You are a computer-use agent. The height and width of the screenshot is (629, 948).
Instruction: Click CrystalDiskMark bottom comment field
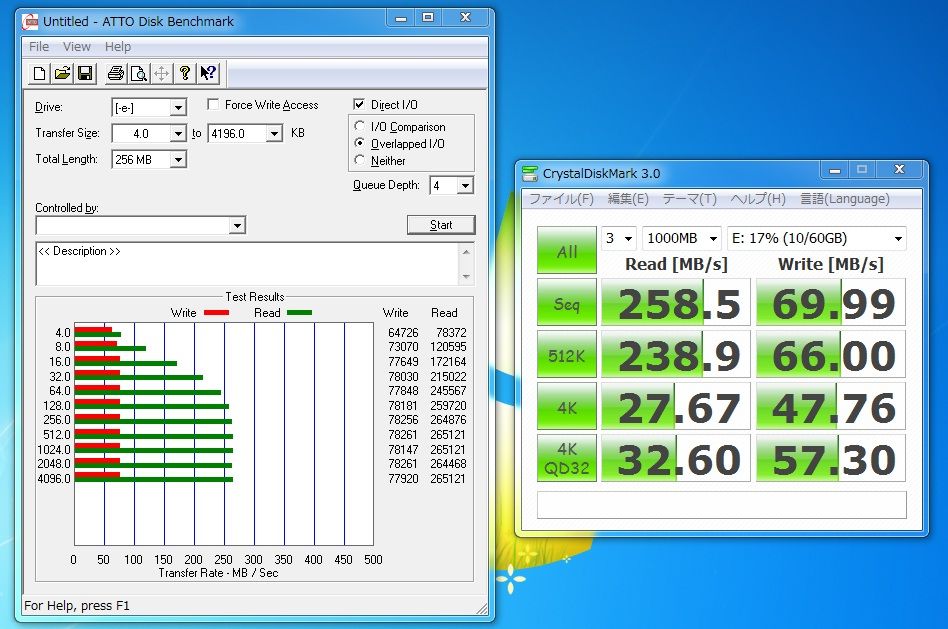point(721,504)
